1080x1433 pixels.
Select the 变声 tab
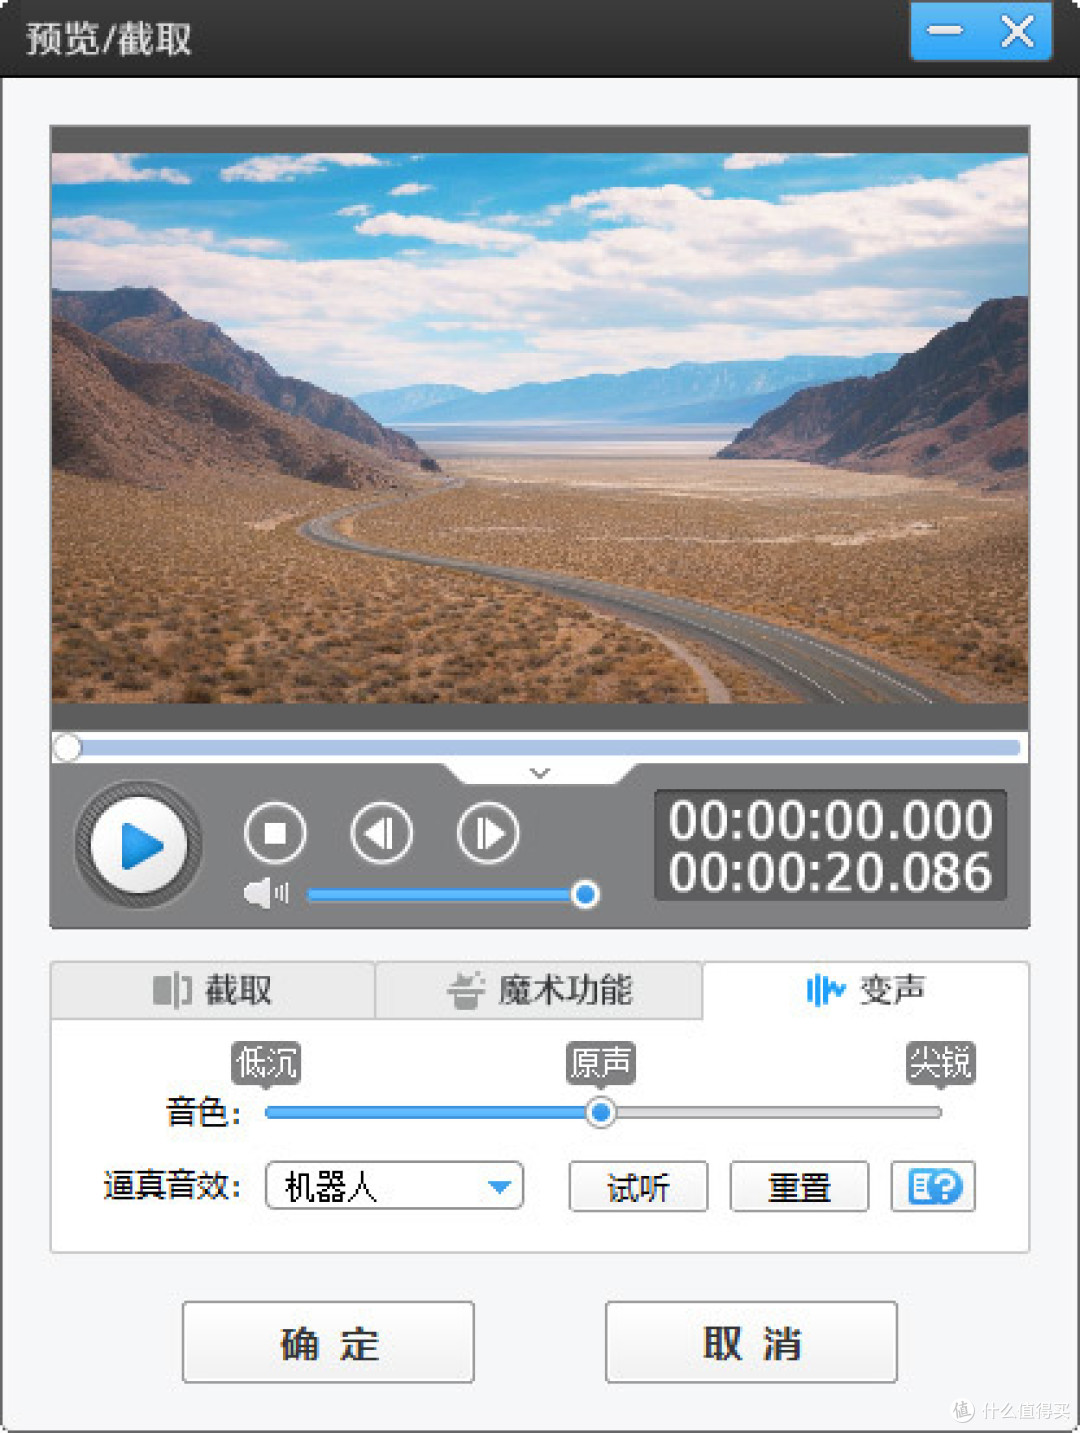point(866,991)
